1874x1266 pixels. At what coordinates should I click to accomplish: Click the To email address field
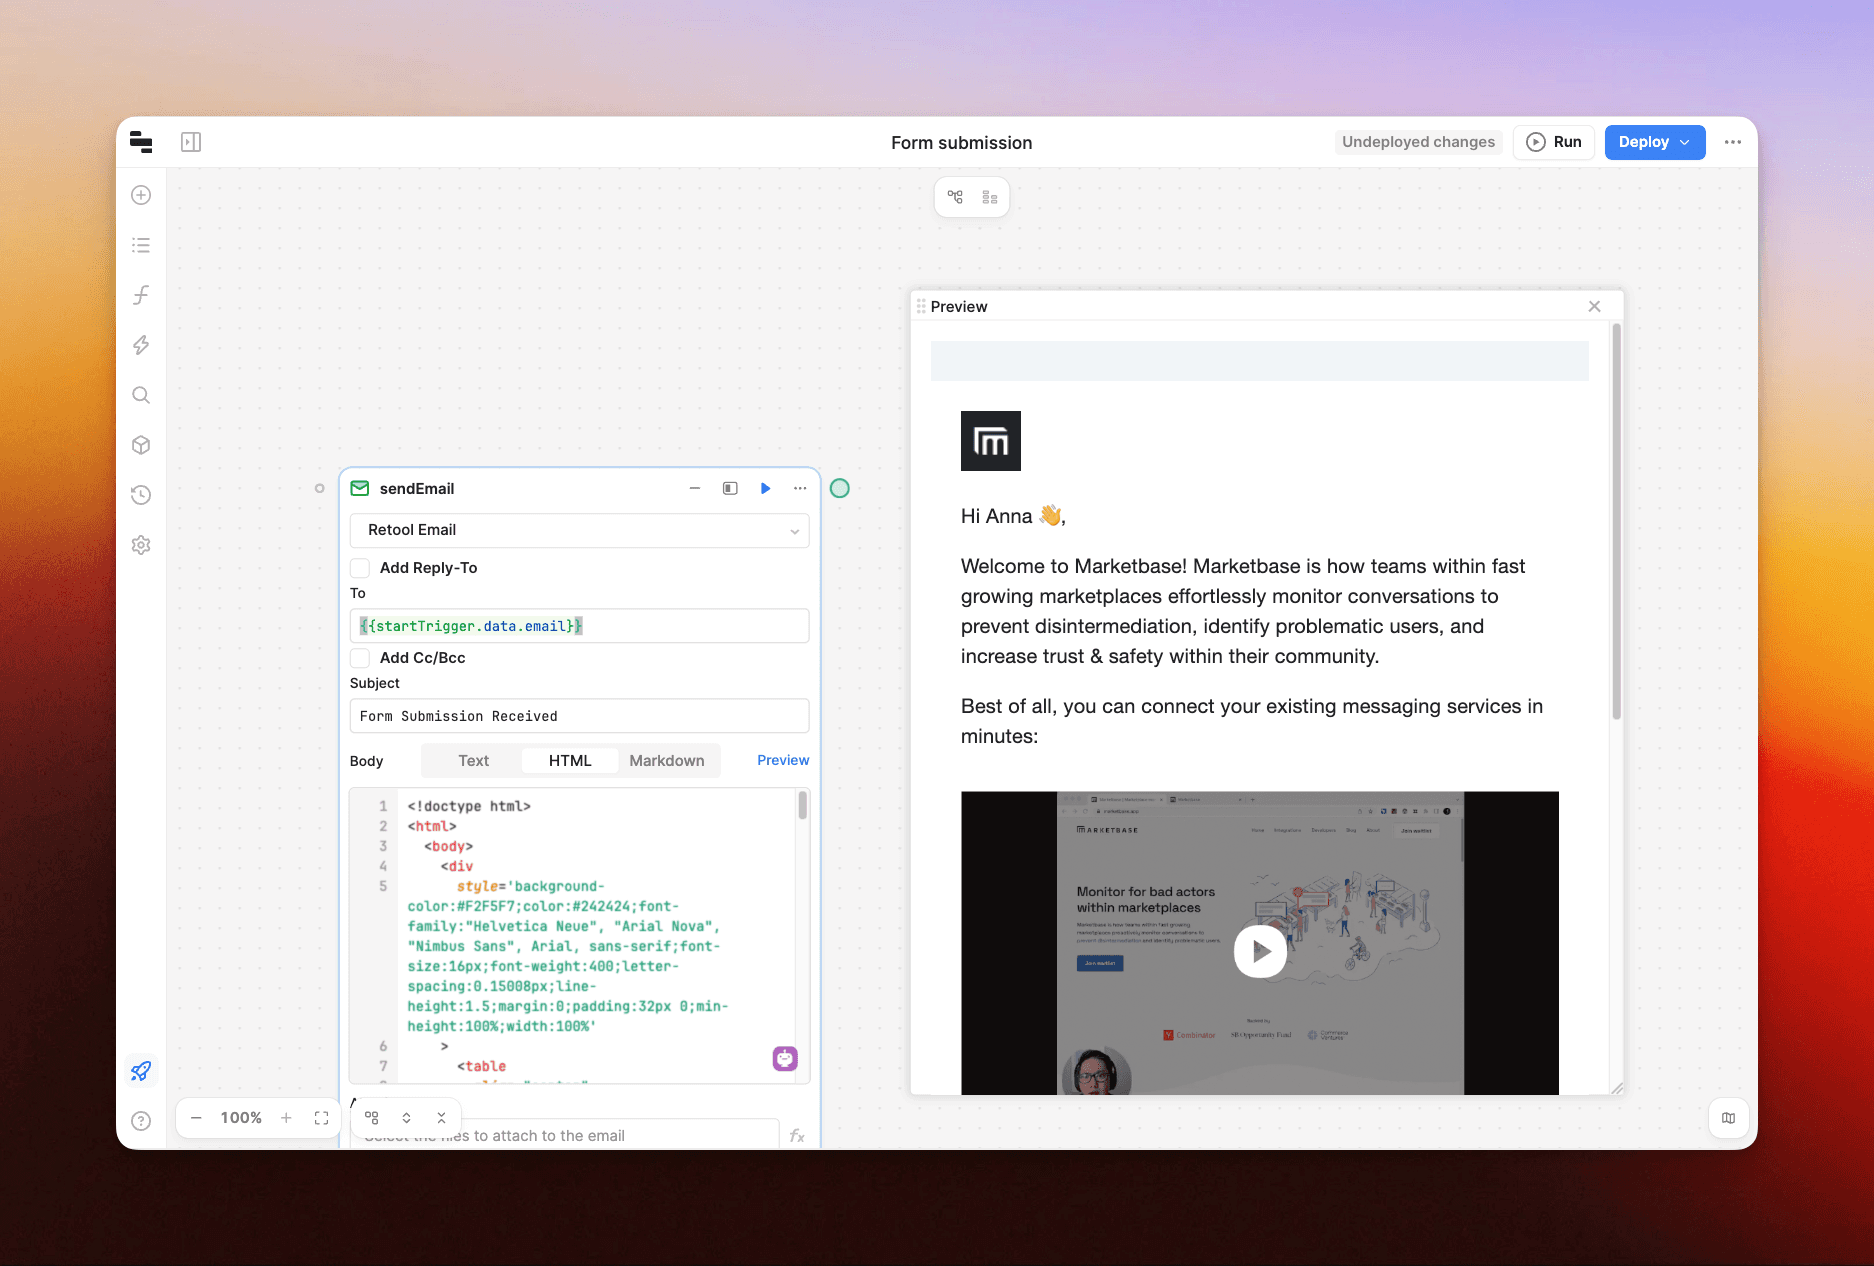tap(580, 626)
